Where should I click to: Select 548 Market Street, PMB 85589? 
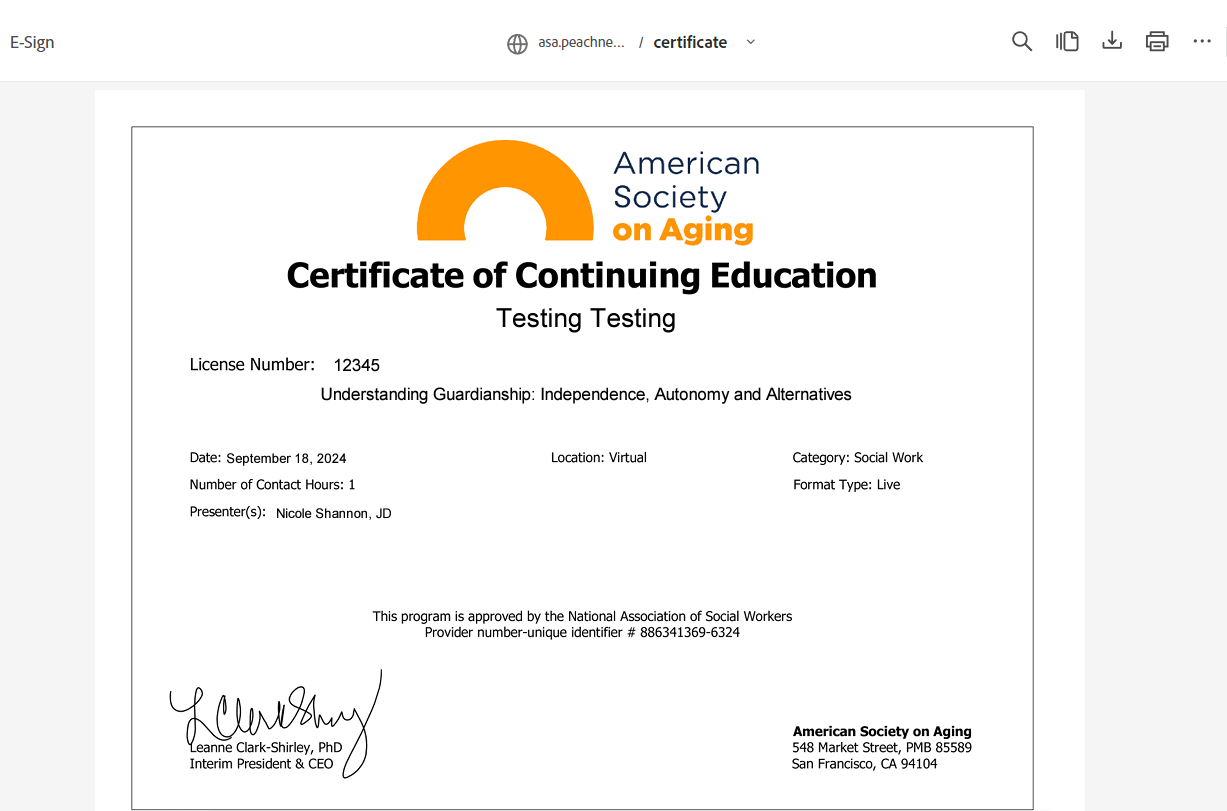tap(882, 748)
